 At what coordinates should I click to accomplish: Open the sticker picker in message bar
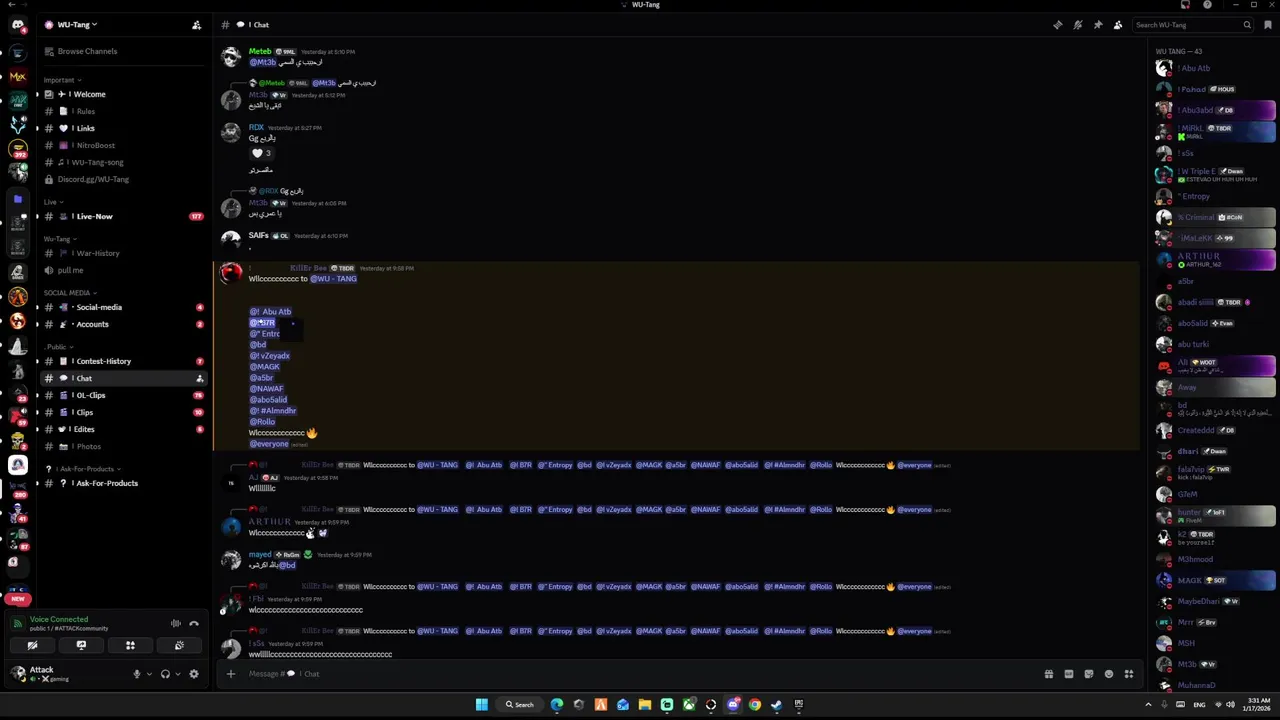[1089, 674]
